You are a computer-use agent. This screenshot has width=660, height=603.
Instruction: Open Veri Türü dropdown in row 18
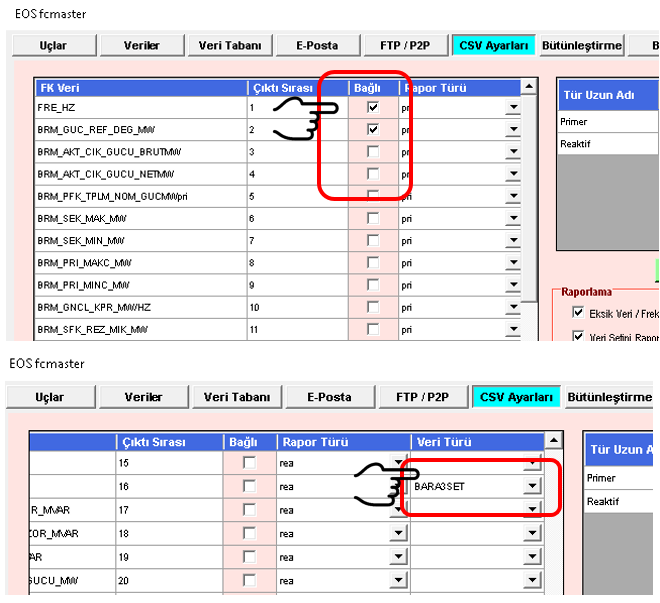532,534
